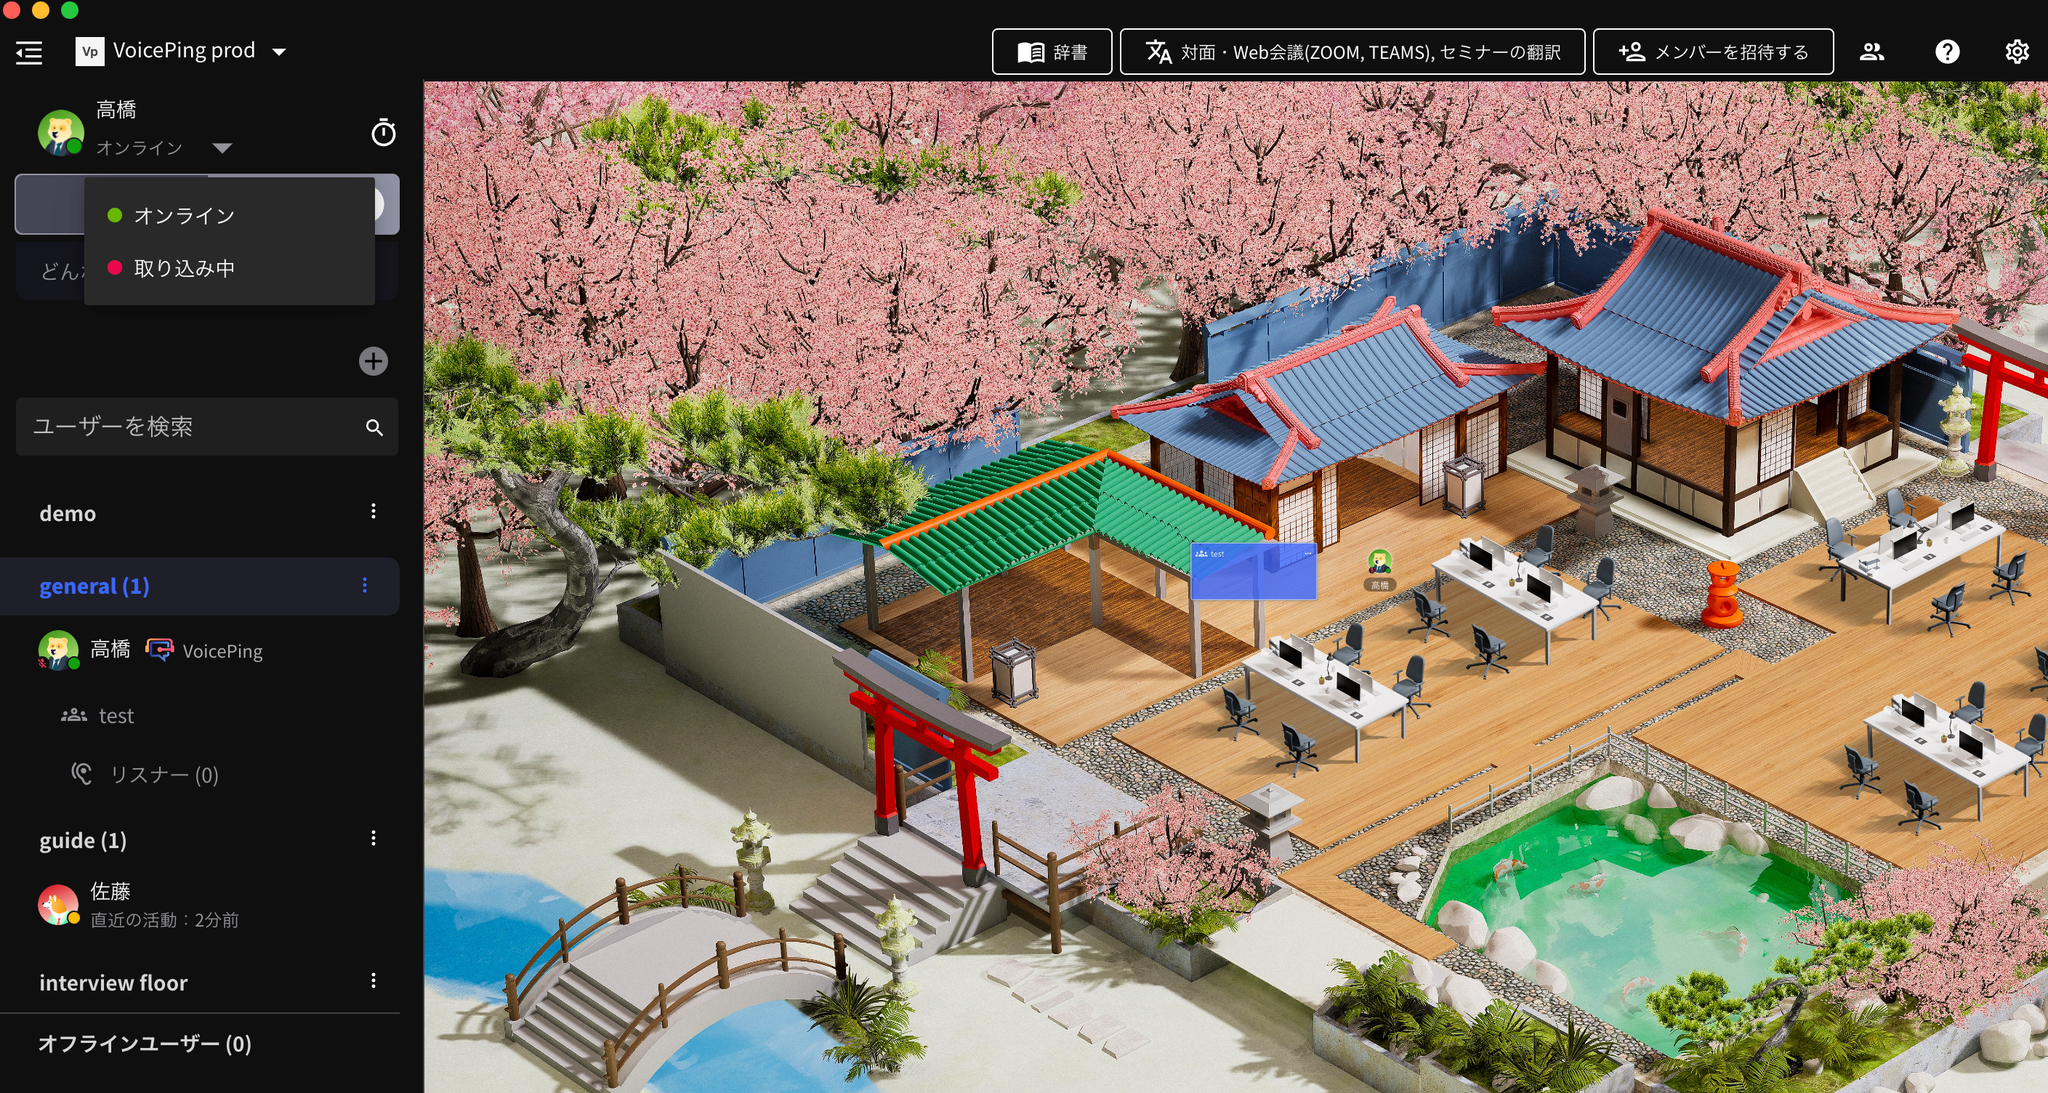Open the help question mark icon
The image size is (2048, 1093).
click(x=1946, y=52)
